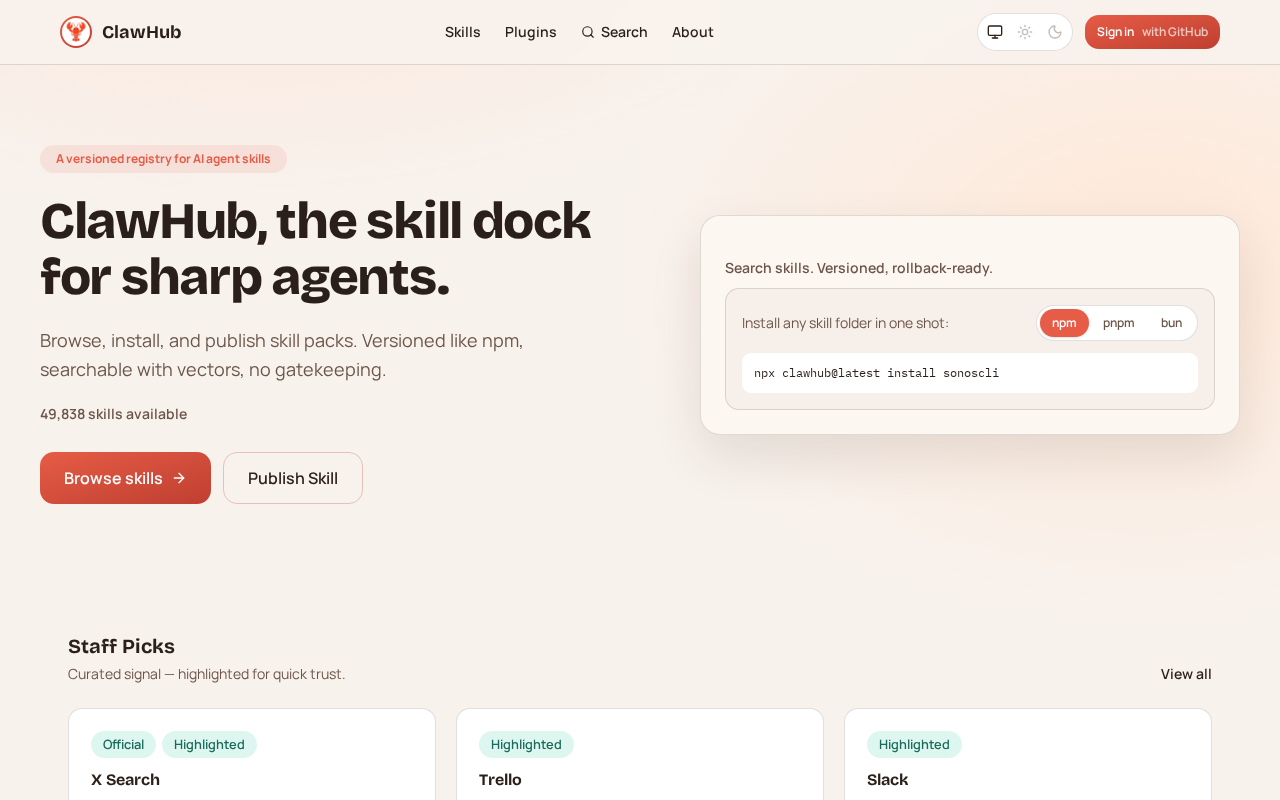Screen dimensions: 1280x800
Task: Sign in with GitHub
Action: 1152,31
